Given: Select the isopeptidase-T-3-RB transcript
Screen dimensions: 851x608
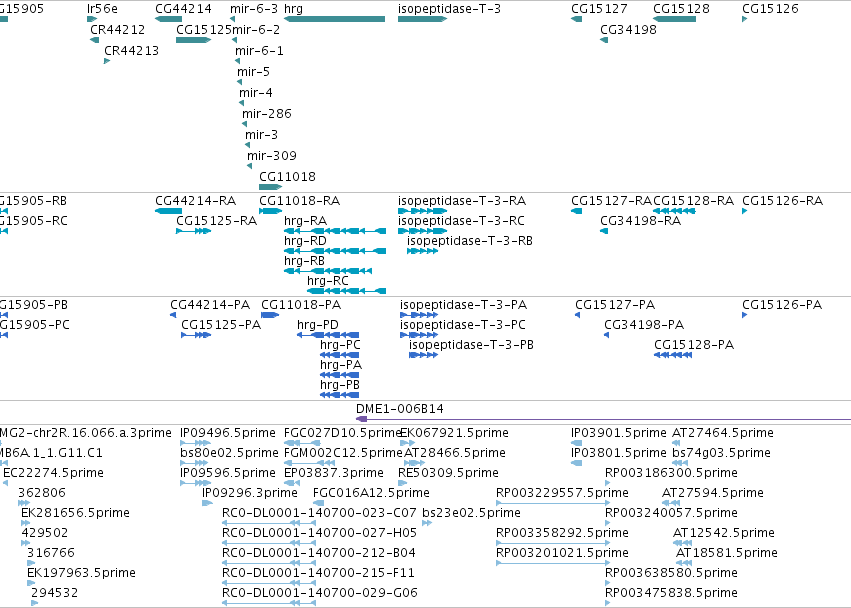Looking at the screenshot, I should point(422,251).
